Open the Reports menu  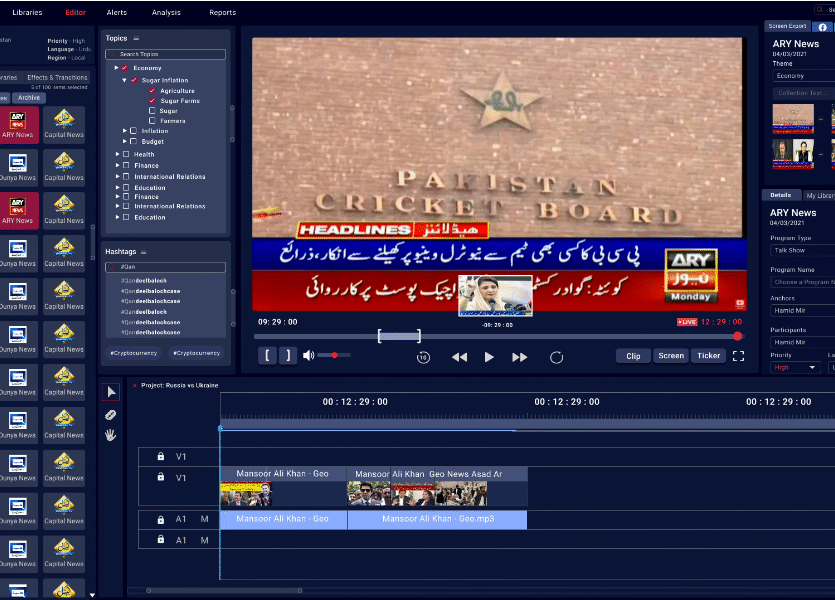point(223,12)
